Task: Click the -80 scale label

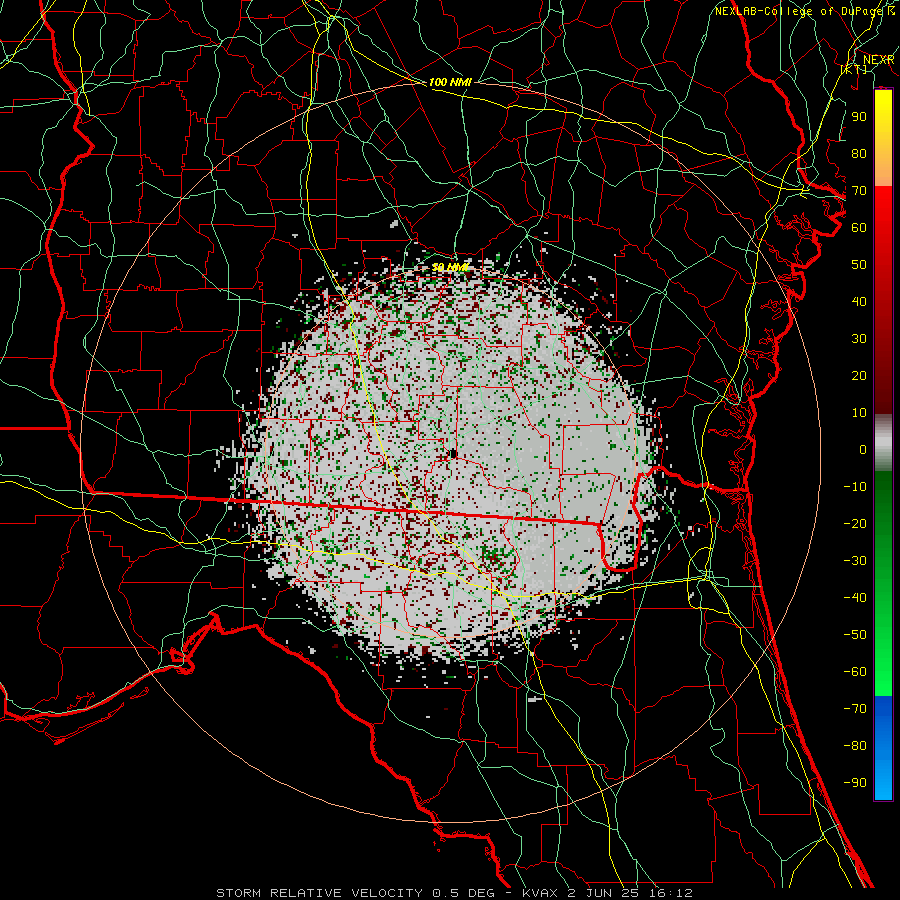Action: pyautogui.click(x=855, y=746)
